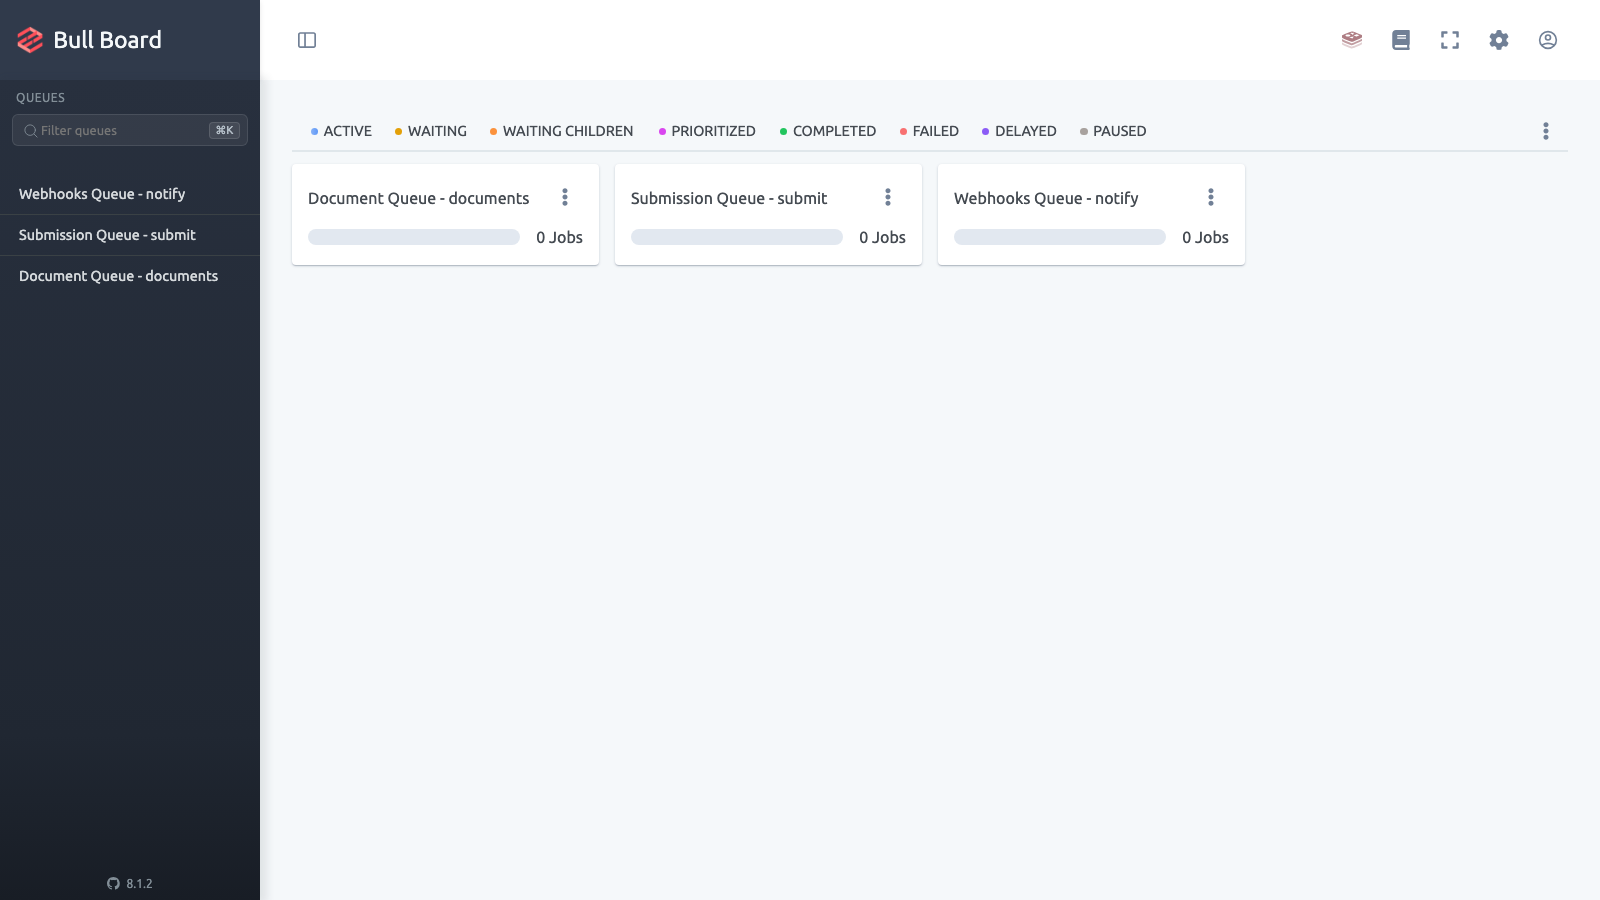The width and height of the screenshot is (1600, 900).
Task: Select the FAILED status filter
Action: point(929,131)
